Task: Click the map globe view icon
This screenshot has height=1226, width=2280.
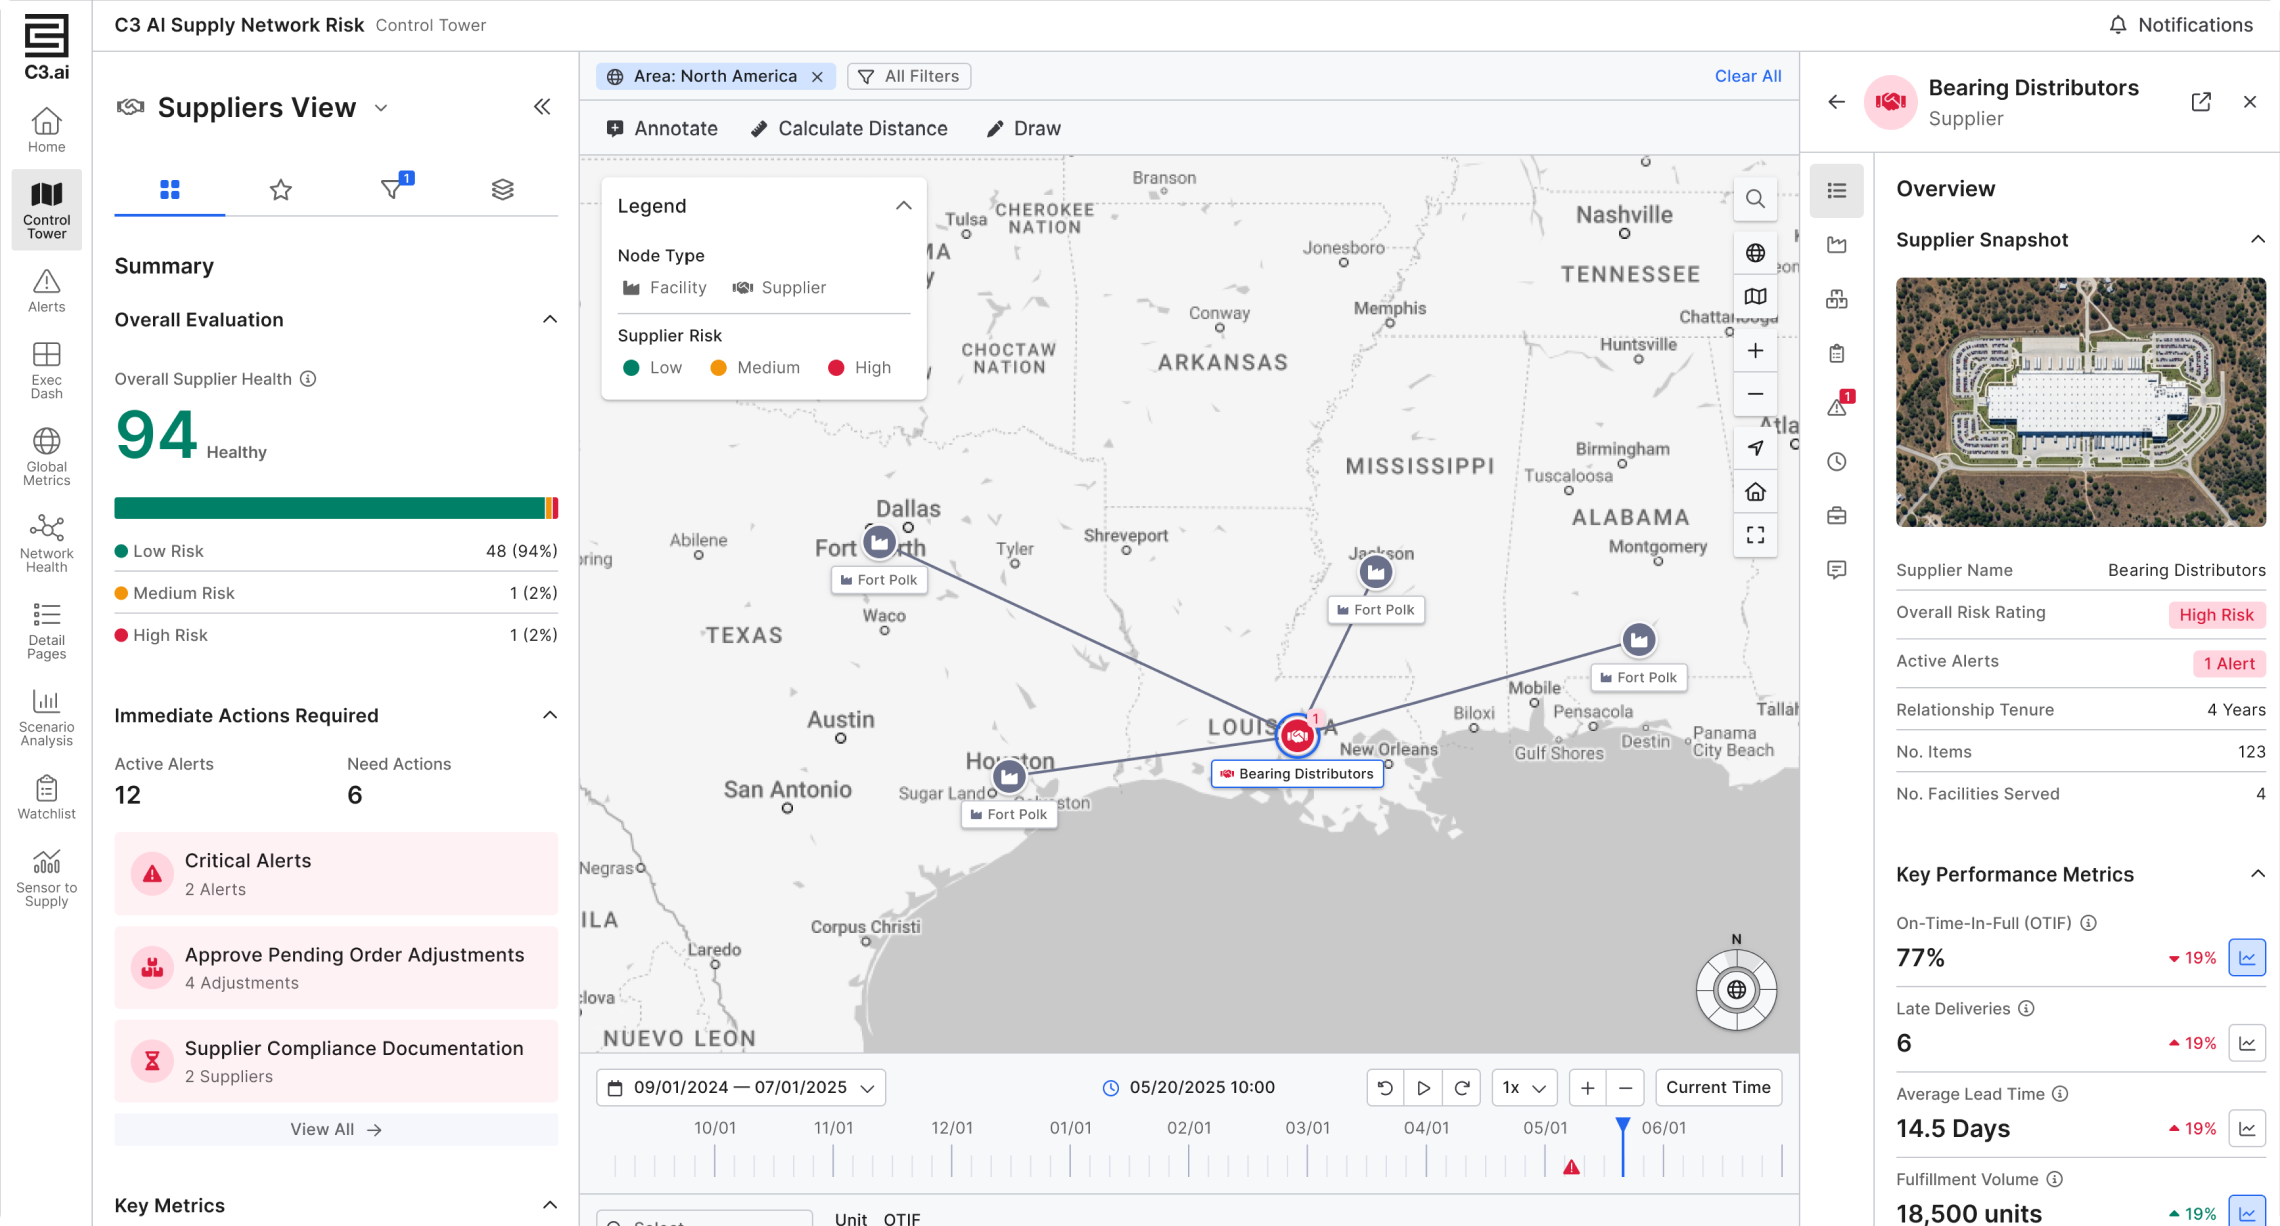Action: (1755, 253)
